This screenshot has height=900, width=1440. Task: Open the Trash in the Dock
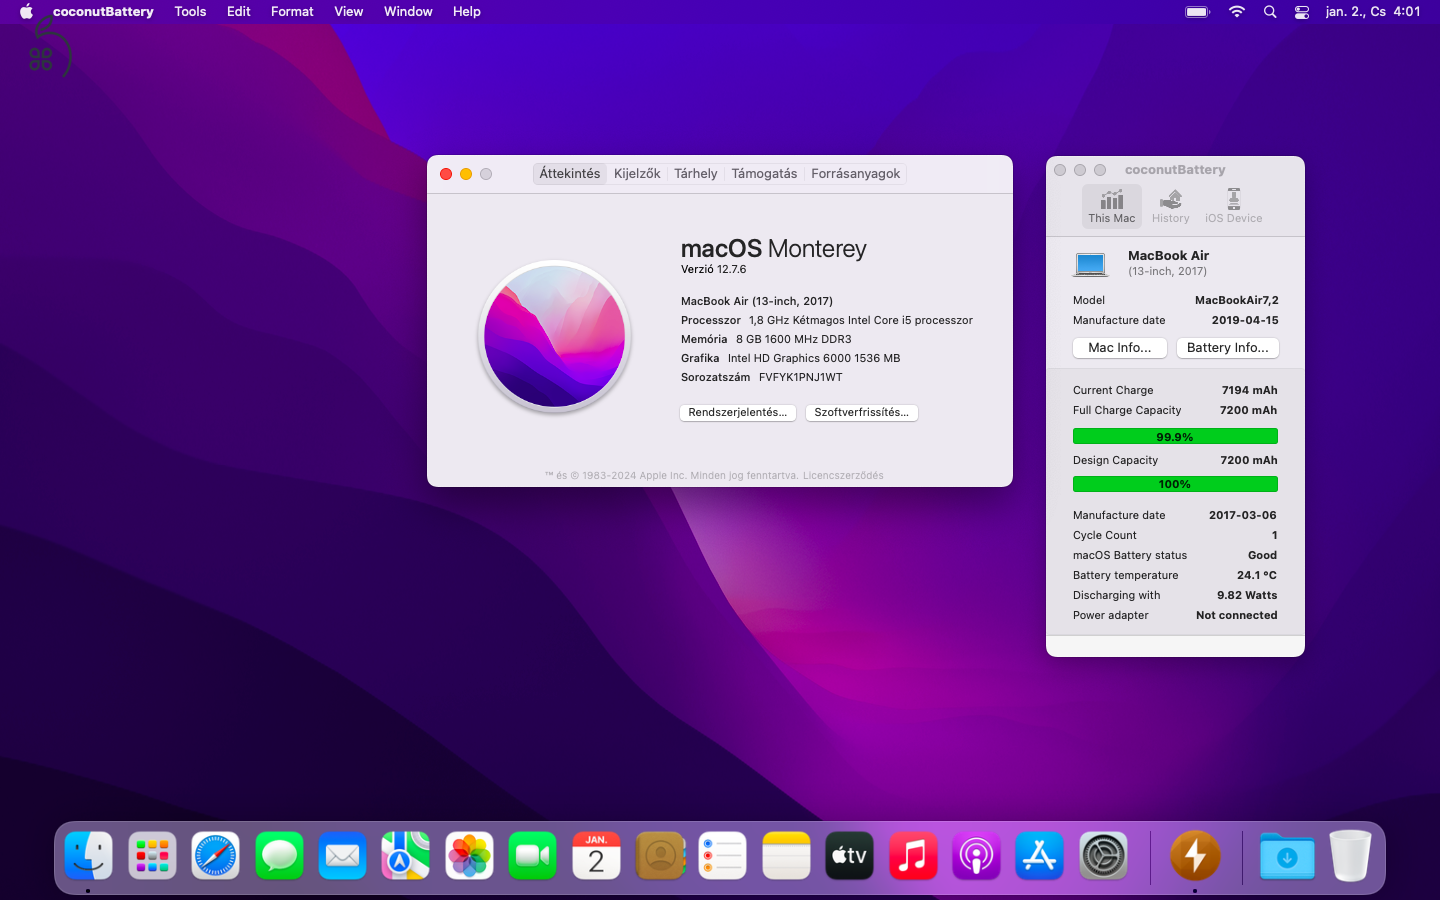pos(1350,856)
